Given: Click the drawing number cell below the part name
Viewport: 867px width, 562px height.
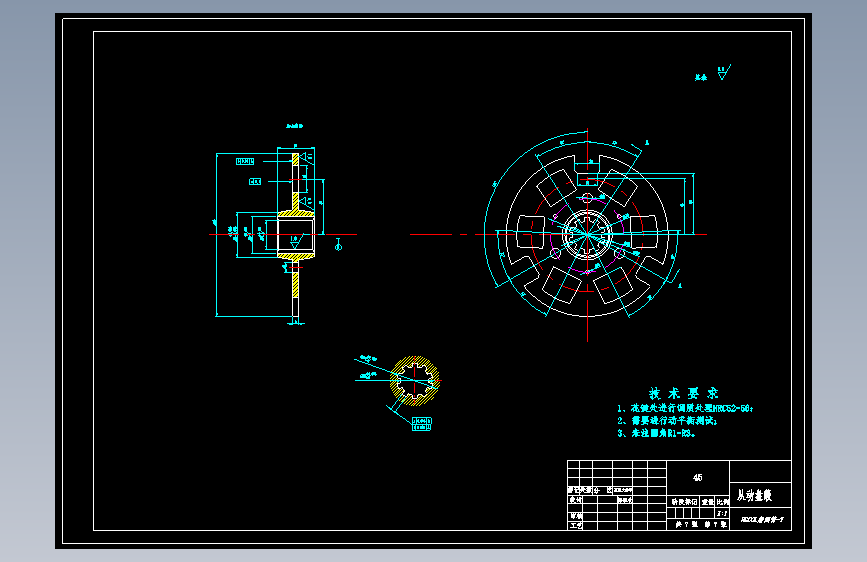Looking at the screenshot, I should point(762,520).
